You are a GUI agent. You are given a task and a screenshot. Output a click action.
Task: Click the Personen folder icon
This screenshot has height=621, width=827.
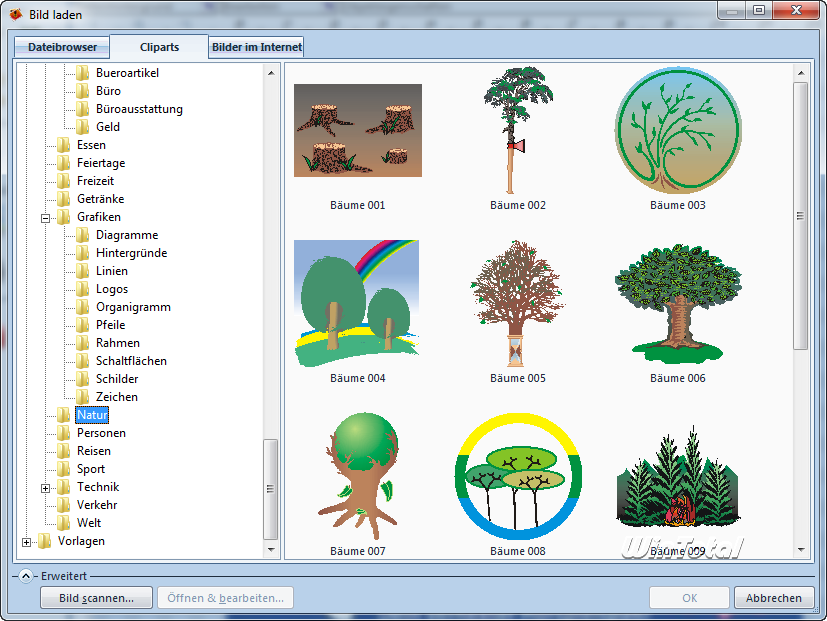(x=64, y=433)
